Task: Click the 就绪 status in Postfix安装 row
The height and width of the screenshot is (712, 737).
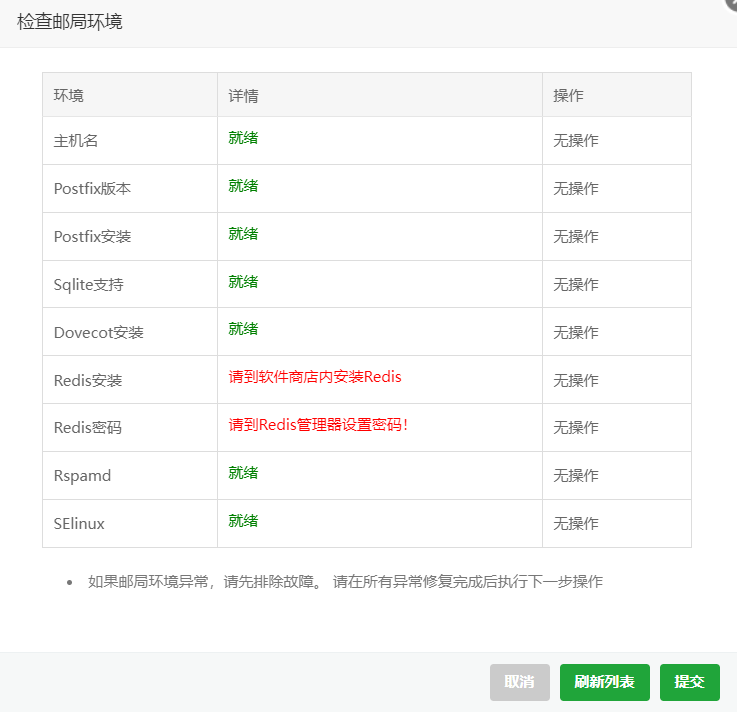Action: click(x=243, y=234)
